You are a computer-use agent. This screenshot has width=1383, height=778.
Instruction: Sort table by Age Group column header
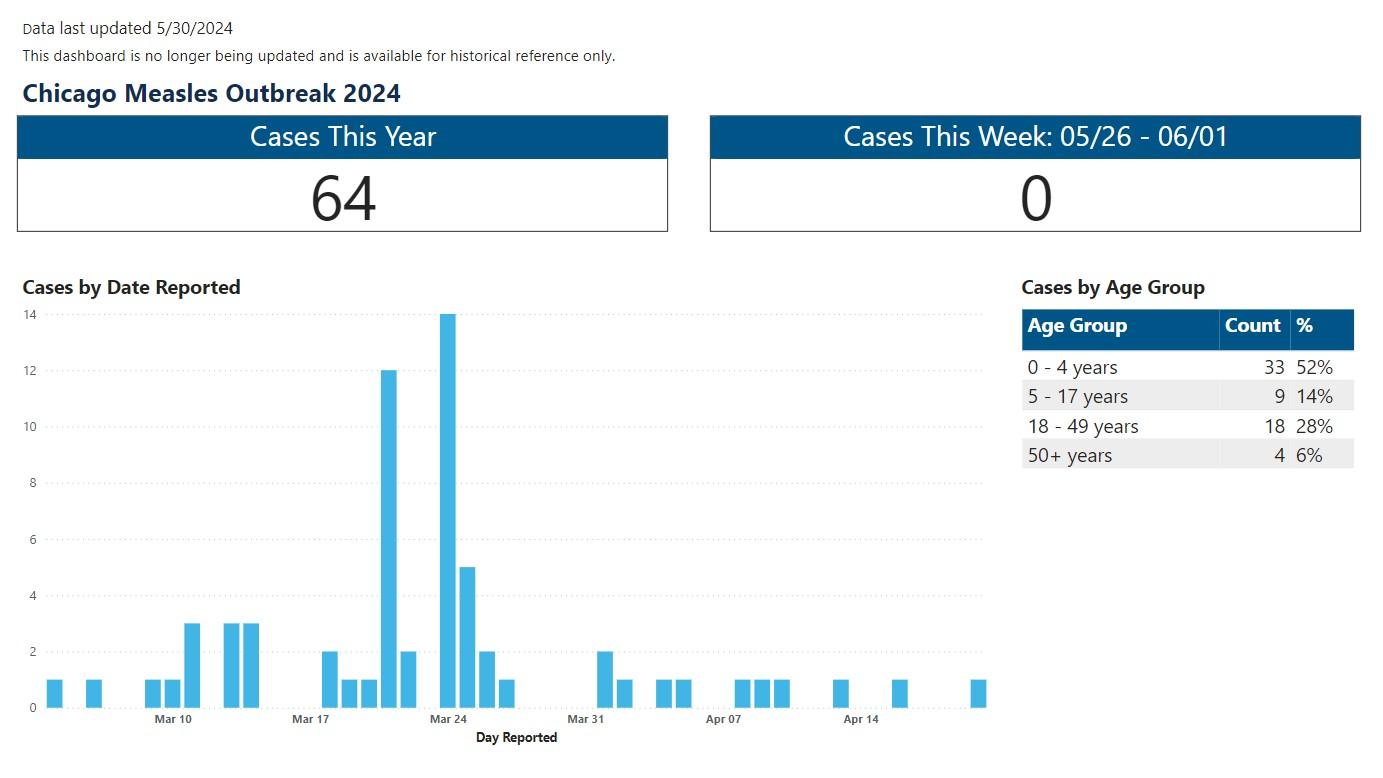(x=1077, y=326)
